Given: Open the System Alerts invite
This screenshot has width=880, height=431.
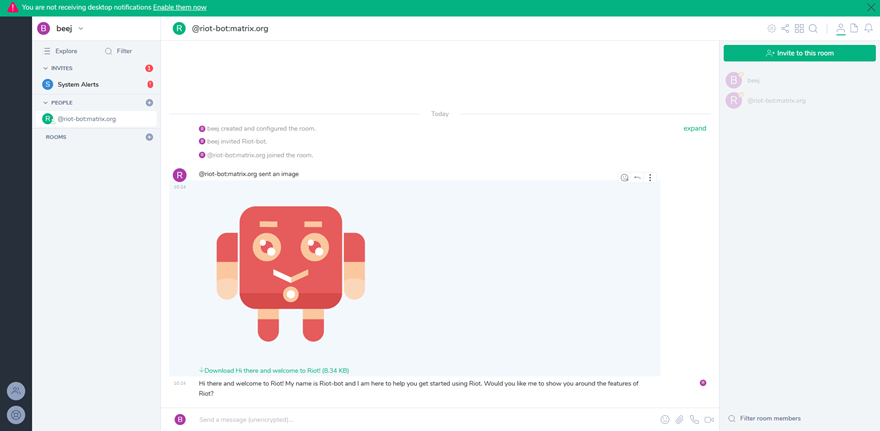Looking at the screenshot, I should pyautogui.click(x=96, y=85).
